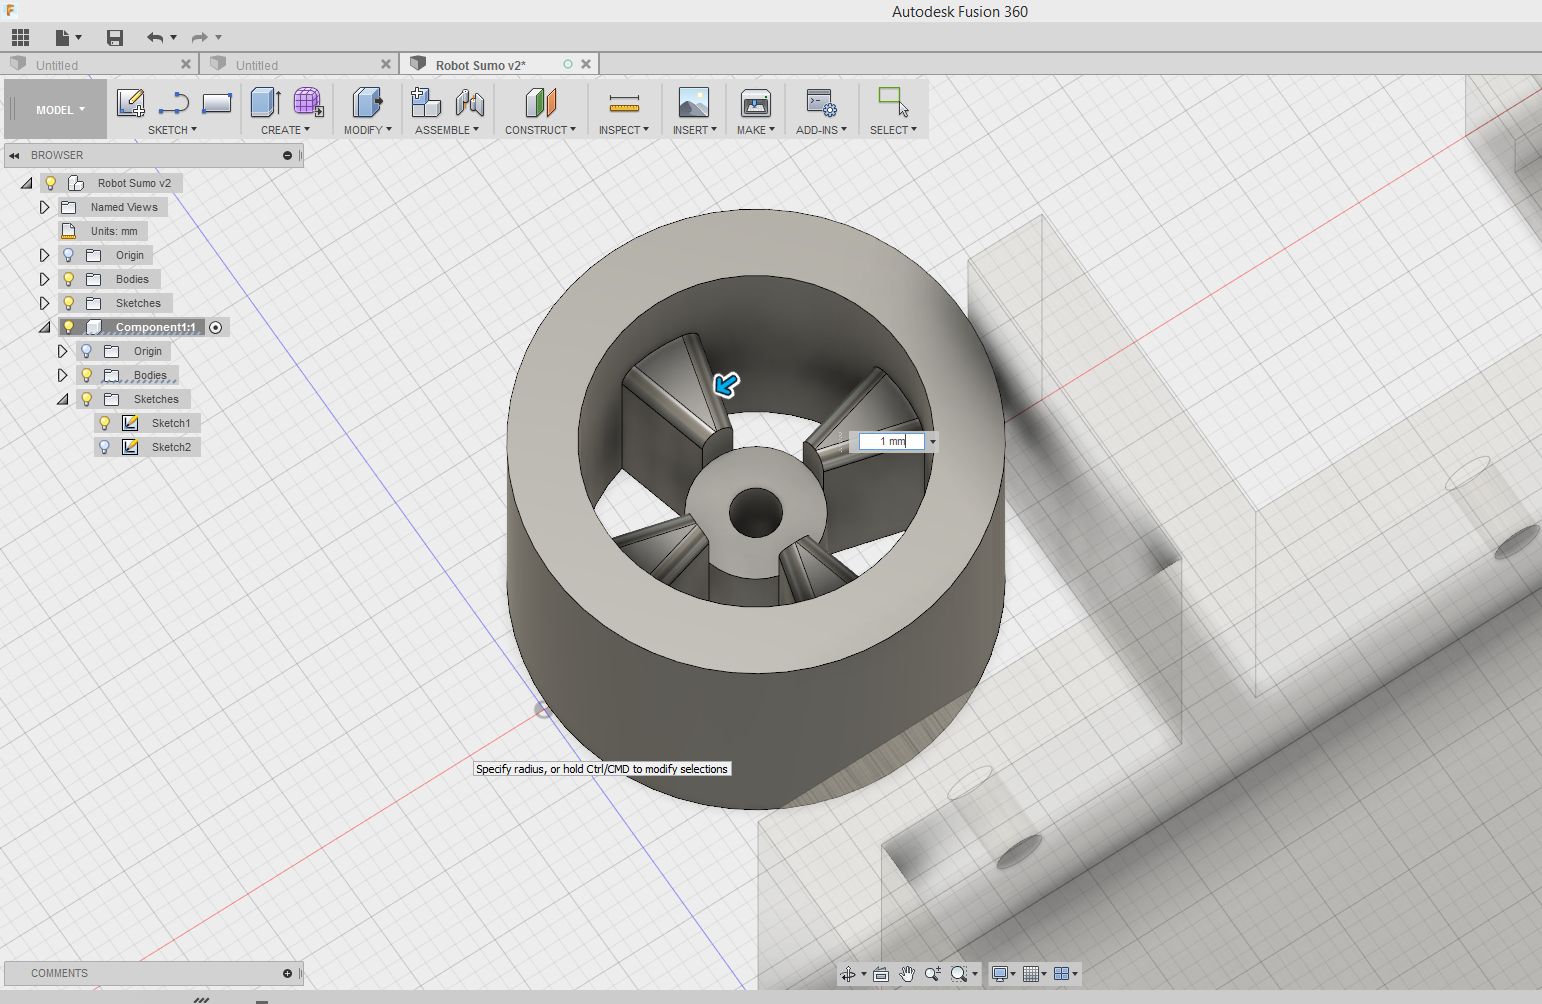
Task: Toggle Robot Sumo v2 visibility bulb
Action: tap(50, 182)
